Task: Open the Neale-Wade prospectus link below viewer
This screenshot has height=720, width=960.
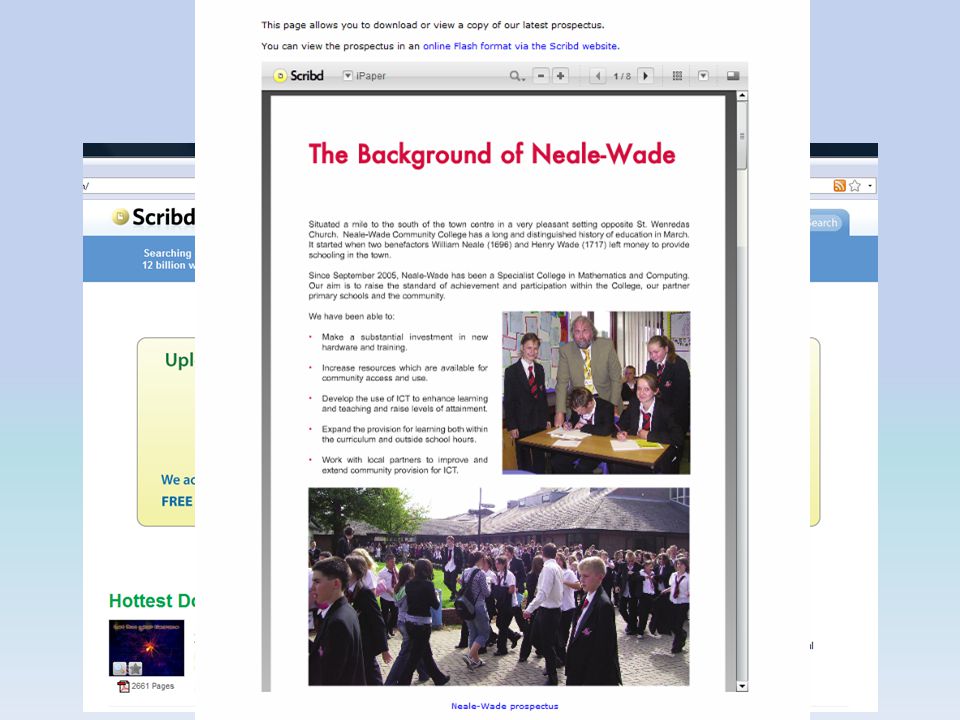Action: pyautogui.click(x=504, y=706)
